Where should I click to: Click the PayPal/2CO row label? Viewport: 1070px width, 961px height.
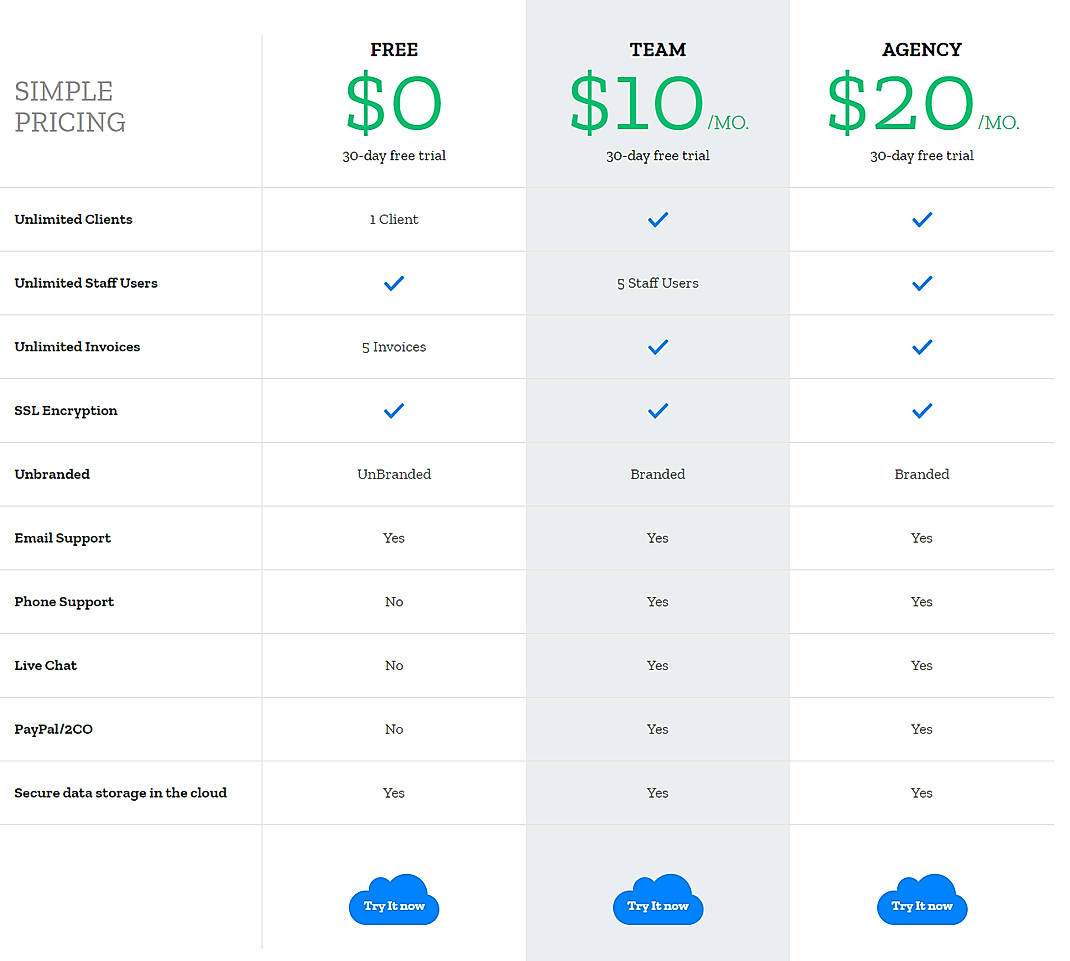pyautogui.click(x=53, y=729)
